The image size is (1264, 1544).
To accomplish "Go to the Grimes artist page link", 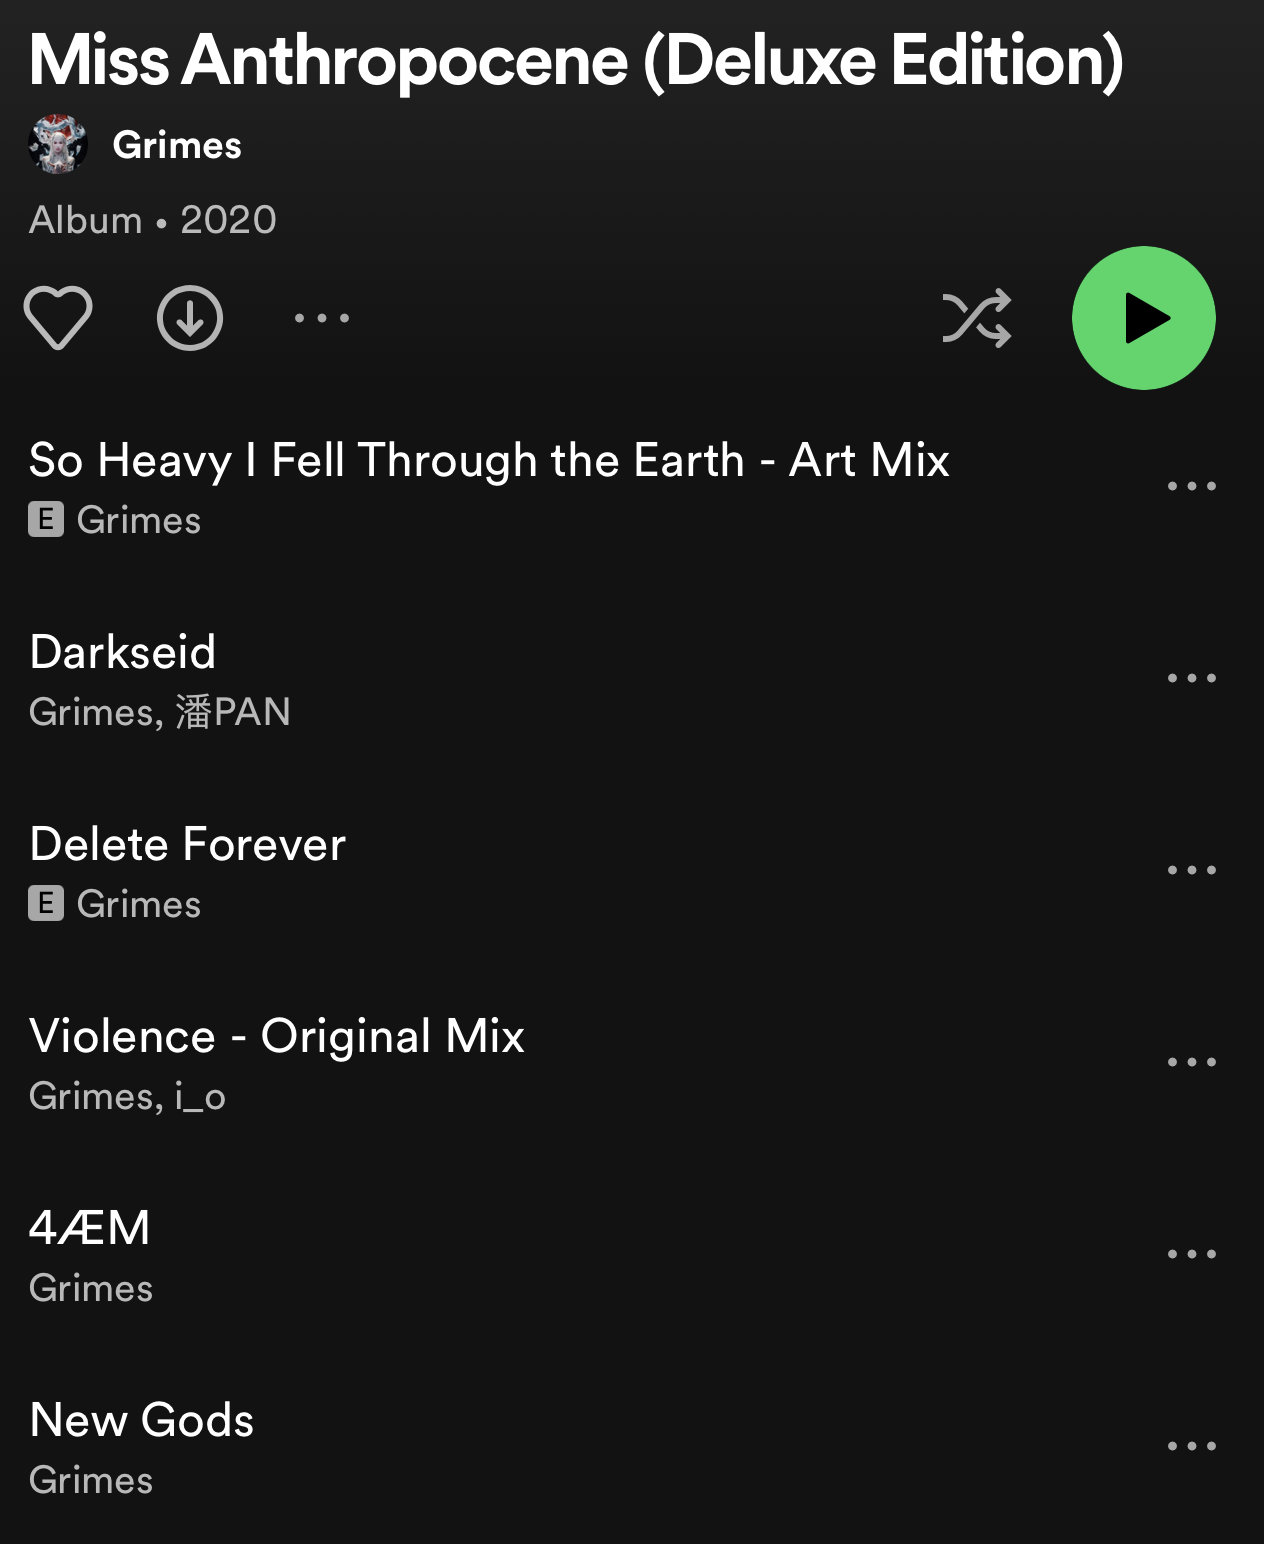I will 177,145.
